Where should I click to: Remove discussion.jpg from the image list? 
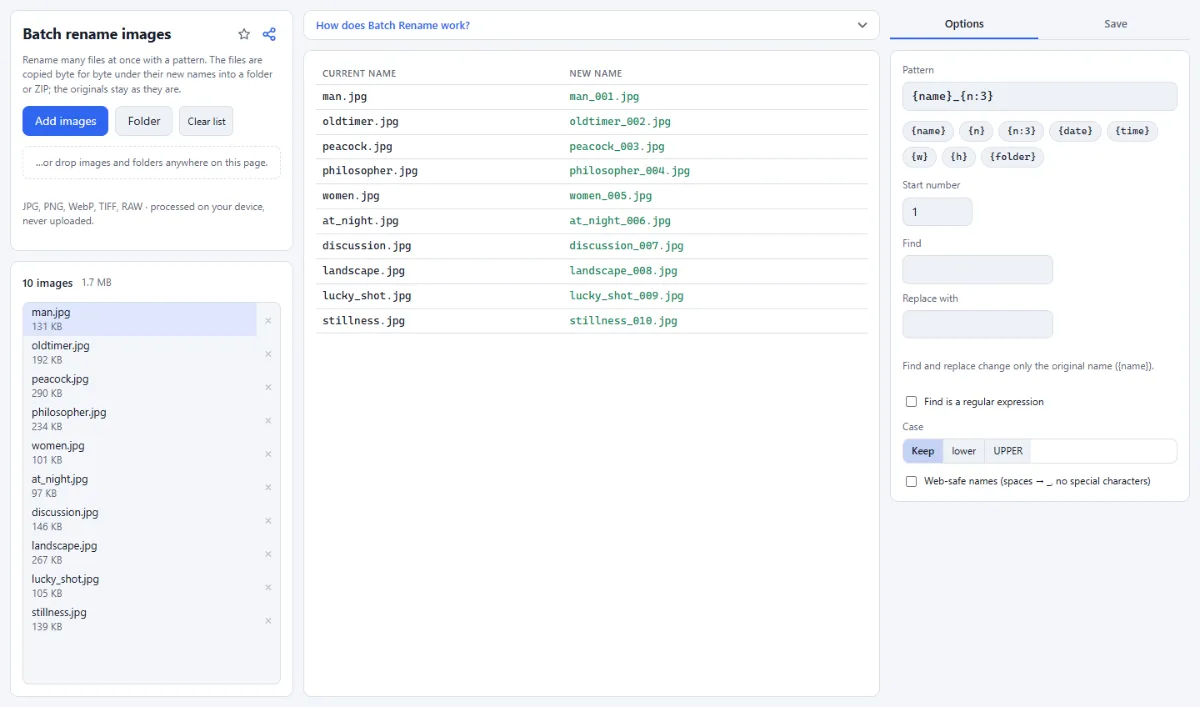tap(268, 521)
